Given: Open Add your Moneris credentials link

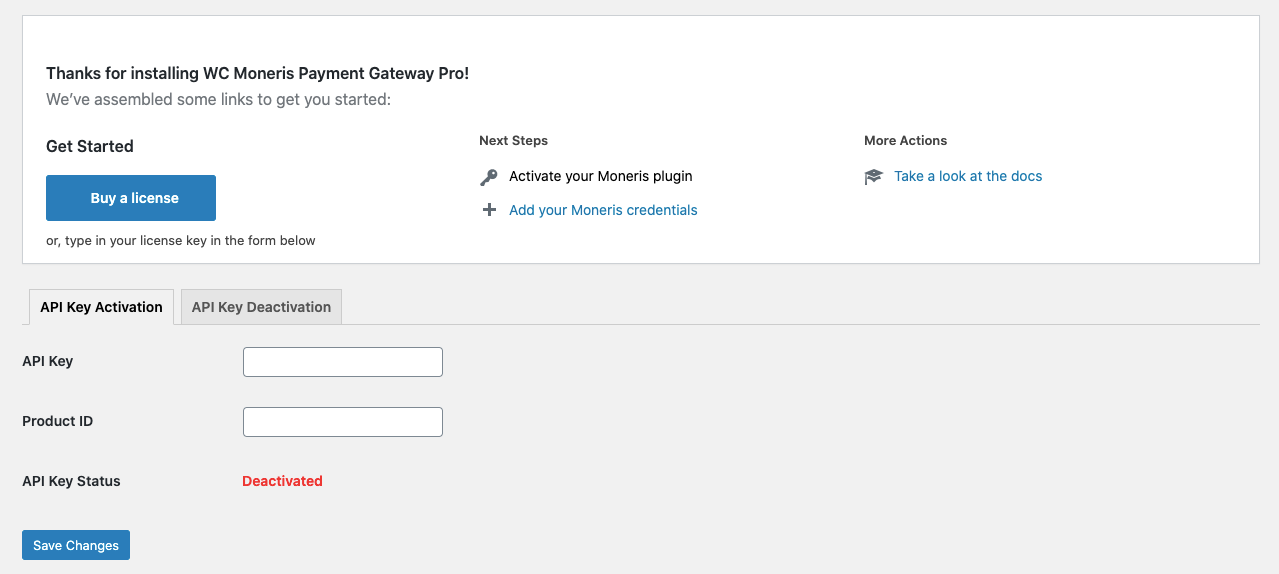Looking at the screenshot, I should 603,210.
